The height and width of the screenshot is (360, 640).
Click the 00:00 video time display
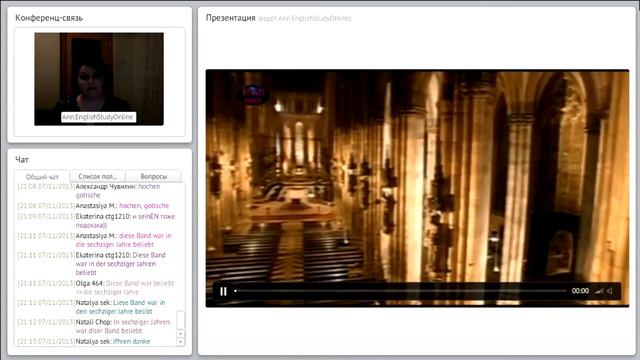click(x=580, y=291)
